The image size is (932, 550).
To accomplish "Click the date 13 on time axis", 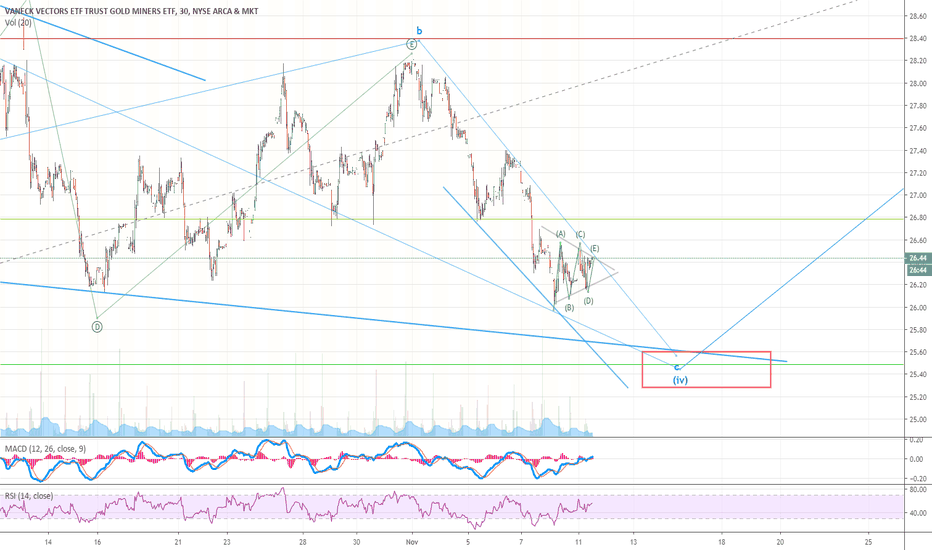I will (634, 542).
